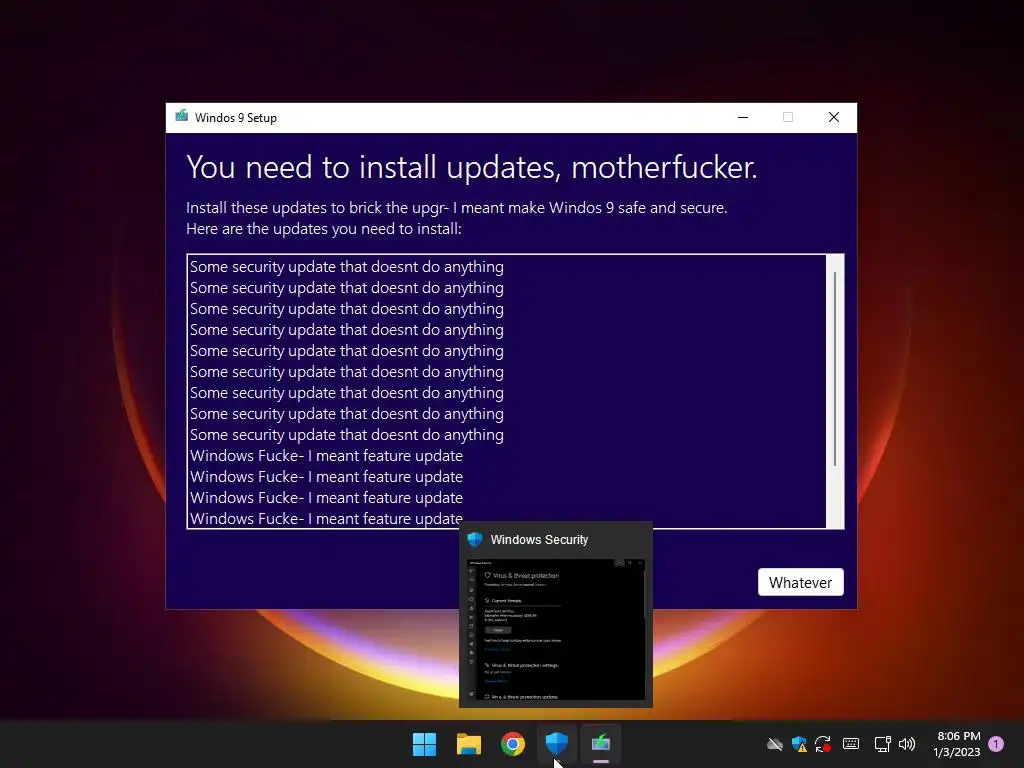Screen dimensions: 1024x768
Task: Open Windows Security preview thumbnail
Action: pos(556,629)
